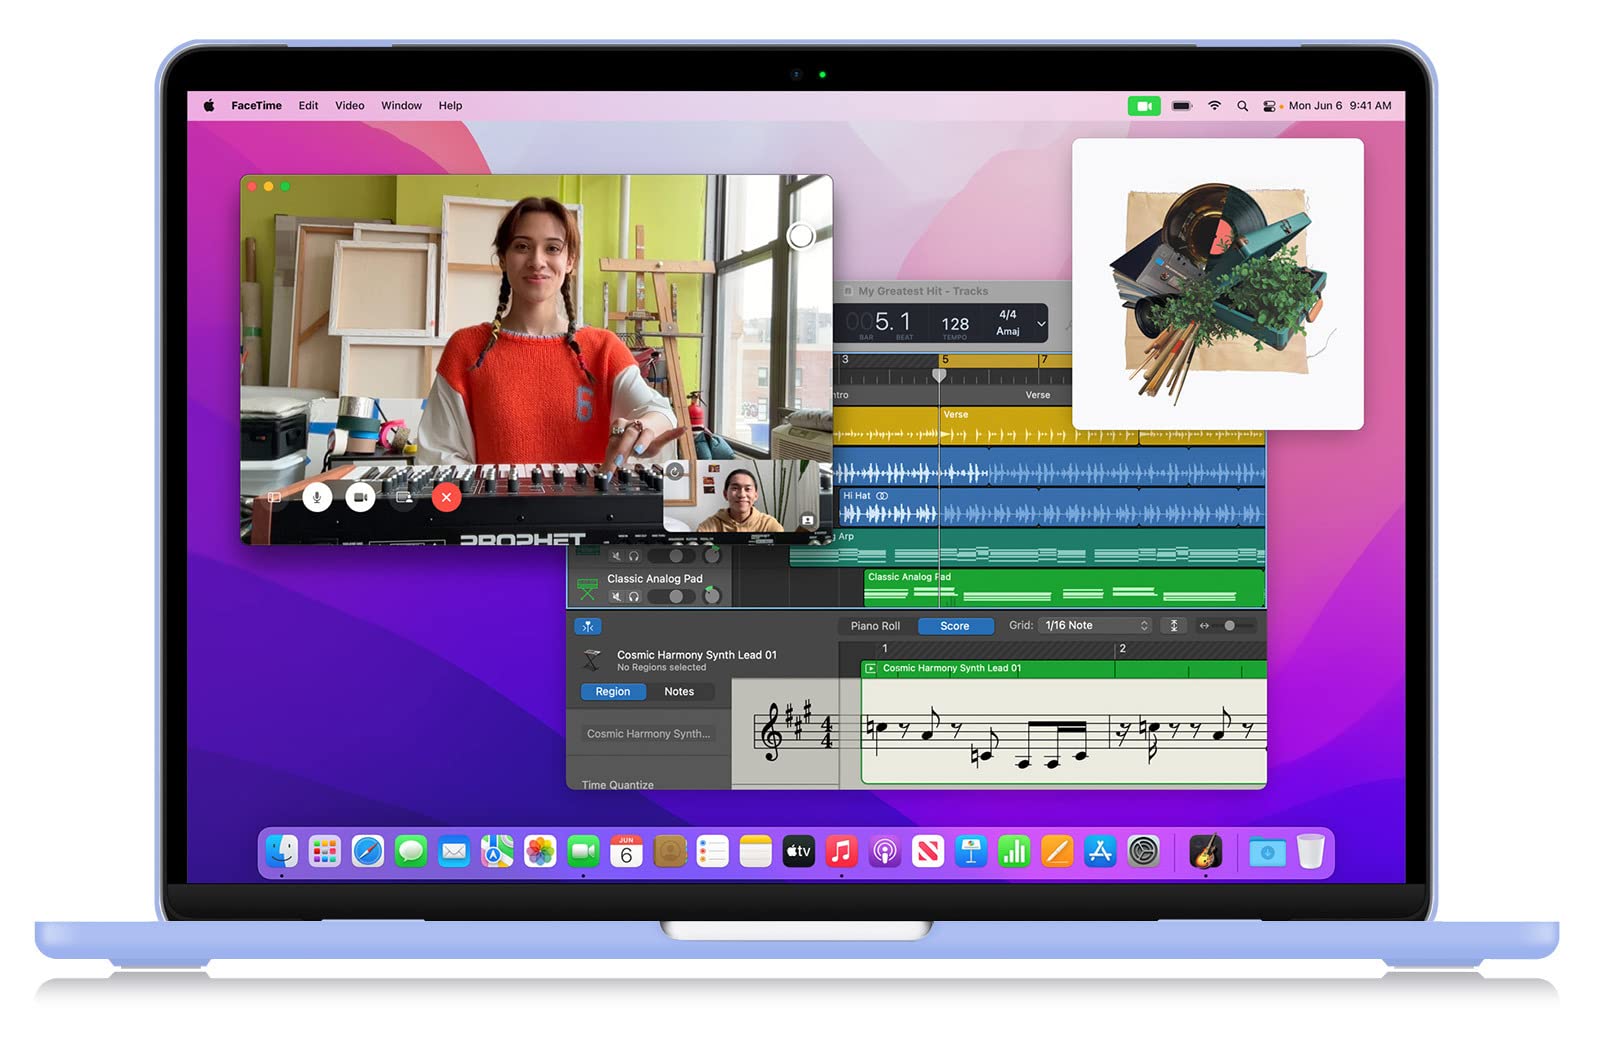Adjust the editor horizontal zoom slider

pos(1230,626)
